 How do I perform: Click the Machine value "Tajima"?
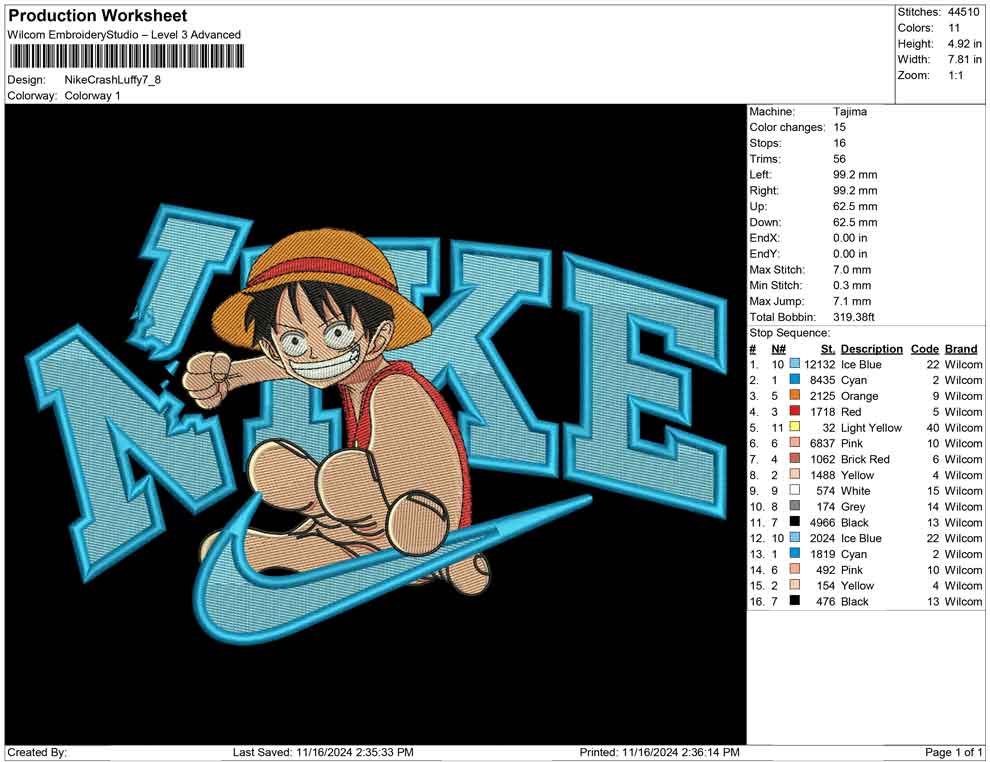[850, 112]
